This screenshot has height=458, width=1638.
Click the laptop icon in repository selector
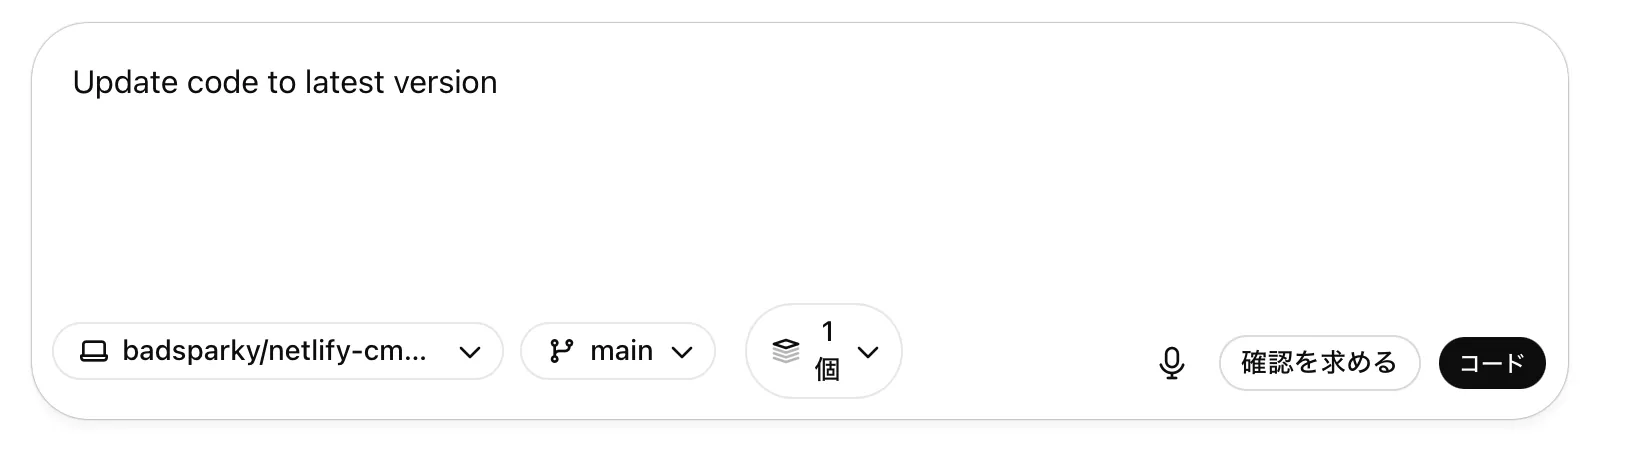[x=94, y=352]
